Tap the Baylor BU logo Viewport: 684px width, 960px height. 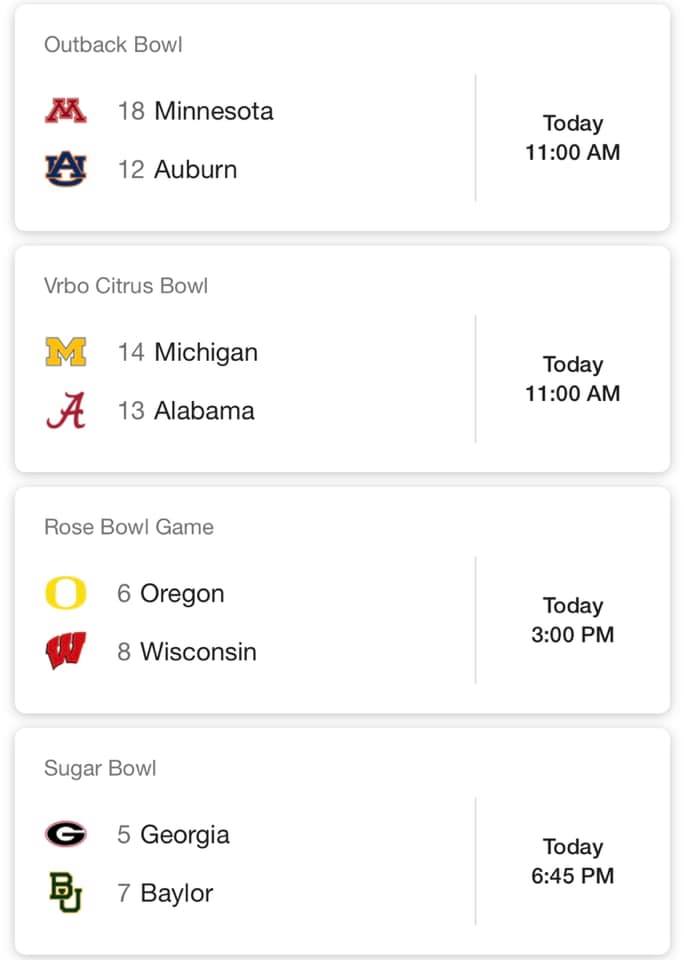pyautogui.click(x=66, y=893)
